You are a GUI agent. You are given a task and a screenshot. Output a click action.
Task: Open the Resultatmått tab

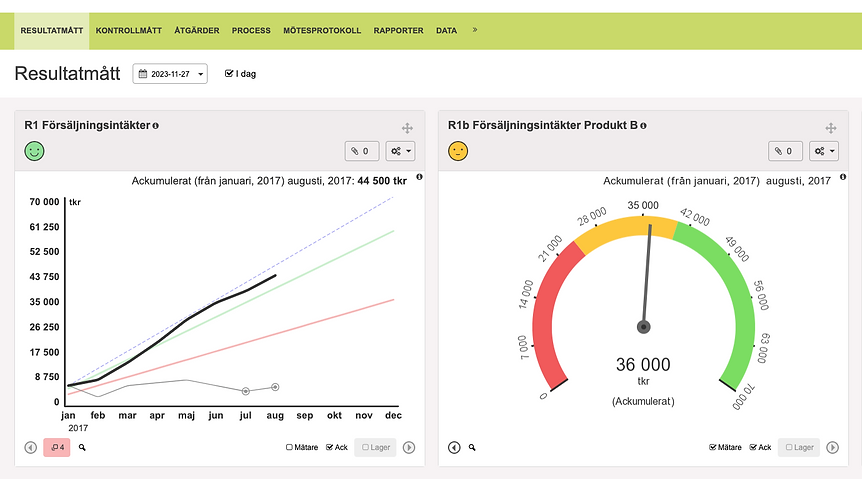click(52, 31)
